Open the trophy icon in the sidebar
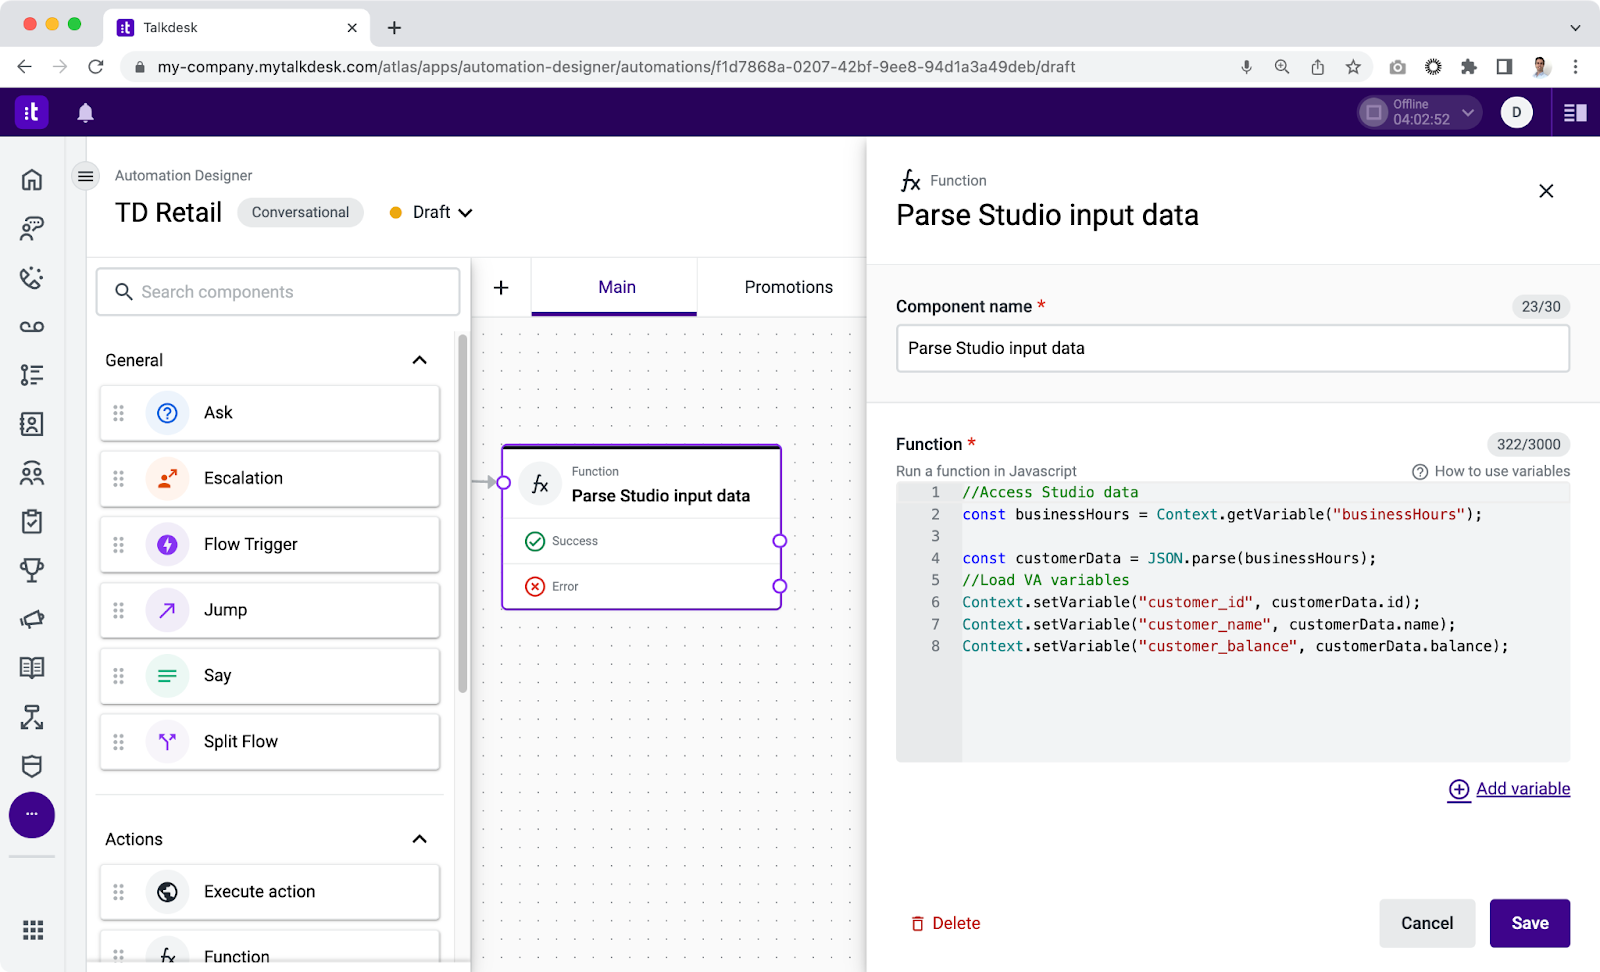This screenshot has height=972, width=1600. point(32,570)
